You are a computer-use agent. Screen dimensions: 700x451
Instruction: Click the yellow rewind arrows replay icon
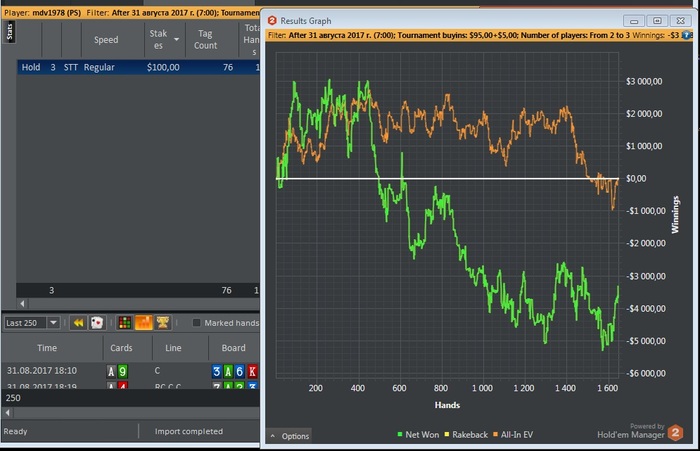point(78,322)
